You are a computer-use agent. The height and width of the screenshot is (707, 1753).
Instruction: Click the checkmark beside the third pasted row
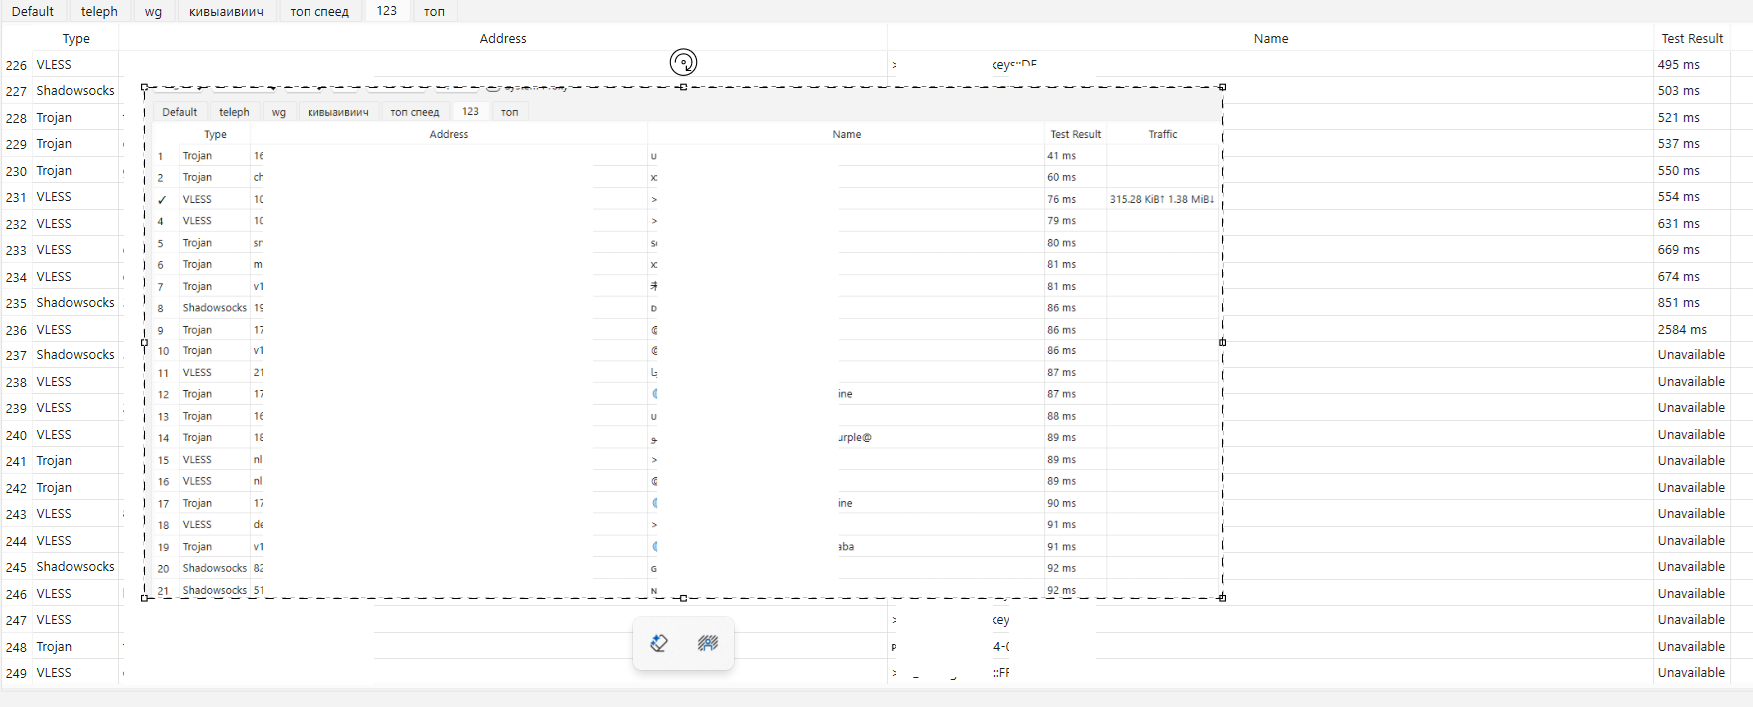click(x=161, y=200)
